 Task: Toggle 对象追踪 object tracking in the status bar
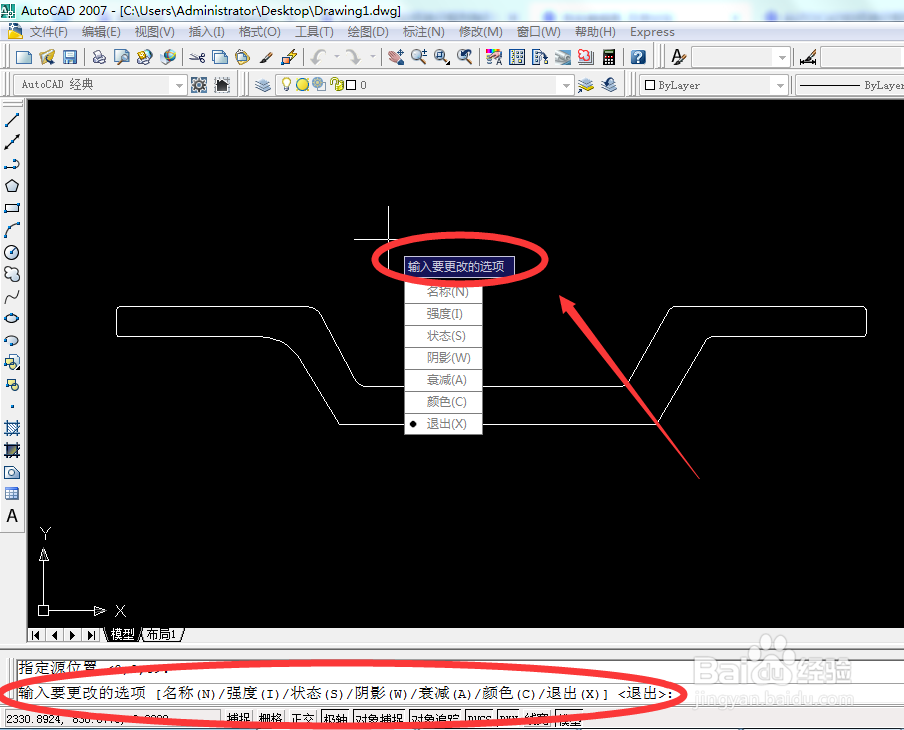(435, 718)
